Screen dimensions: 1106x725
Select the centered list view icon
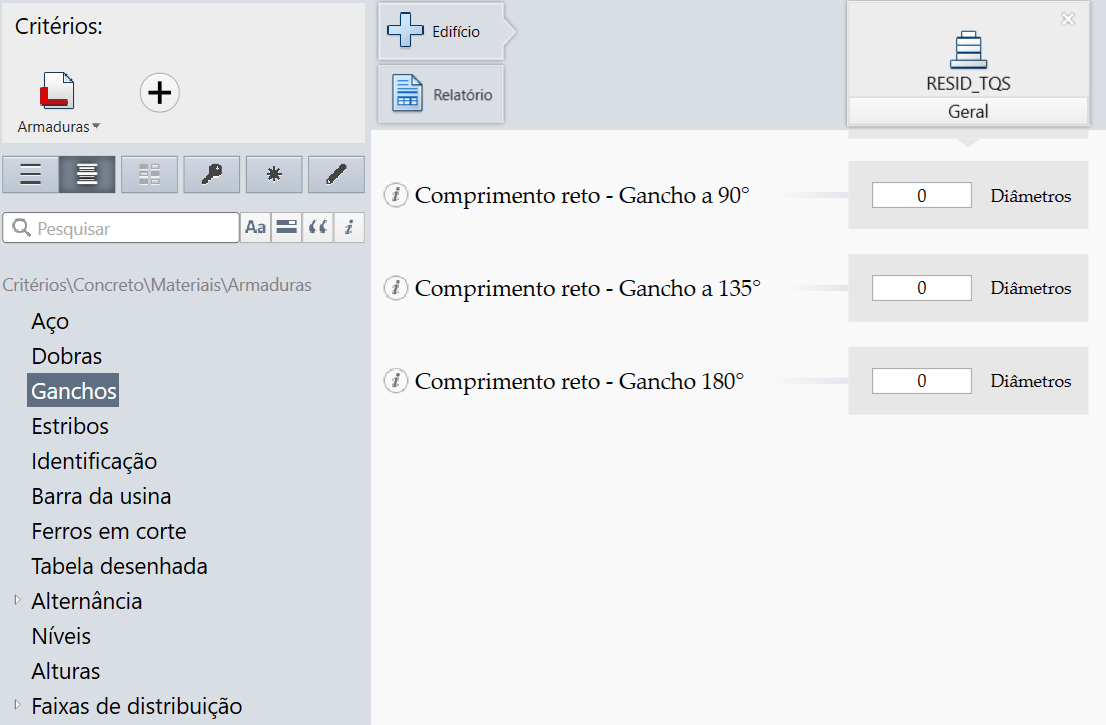tap(87, 174)
